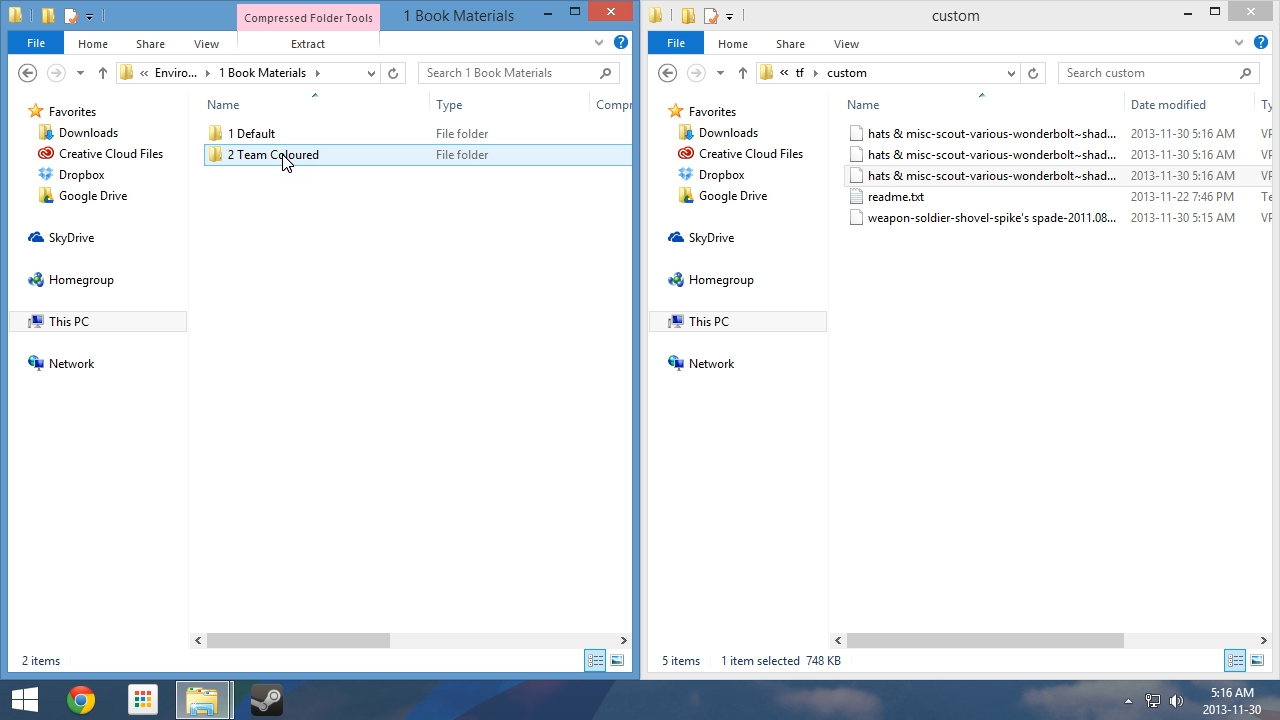Switch custom window to large icons view
The width and height of the screenshot is (1280, 720).
(x=1257, y=660)
